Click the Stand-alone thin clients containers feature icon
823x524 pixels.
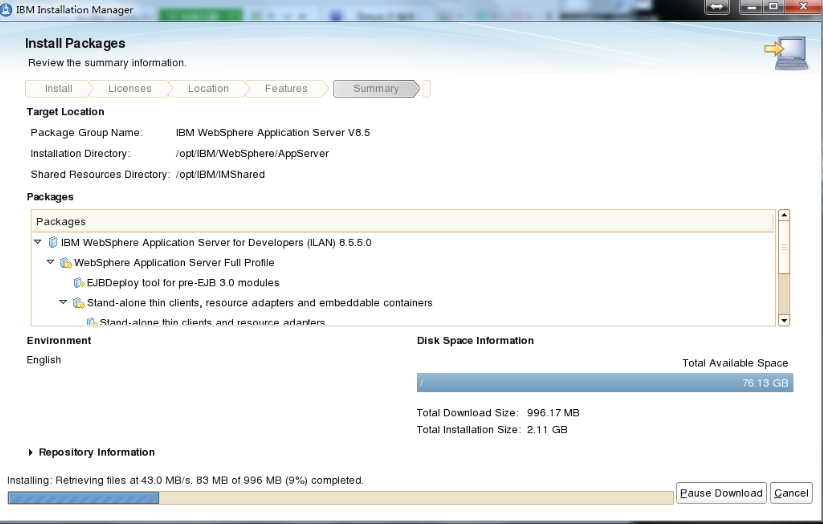[79, 303]
